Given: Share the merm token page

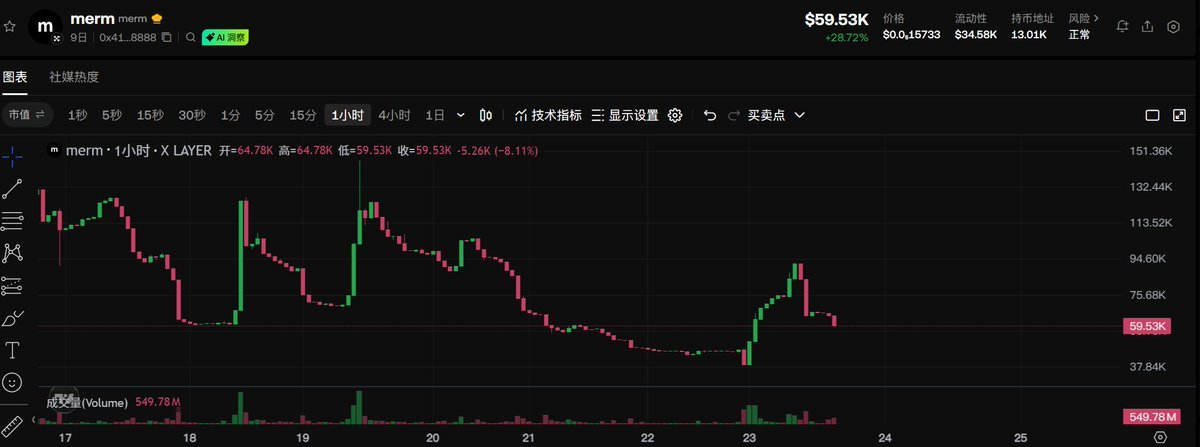Looking at the screenshot, I should [x=1148, y=27].
